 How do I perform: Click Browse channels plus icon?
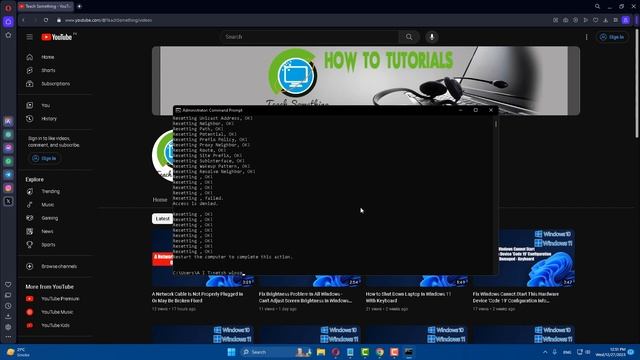pos(29,267)
